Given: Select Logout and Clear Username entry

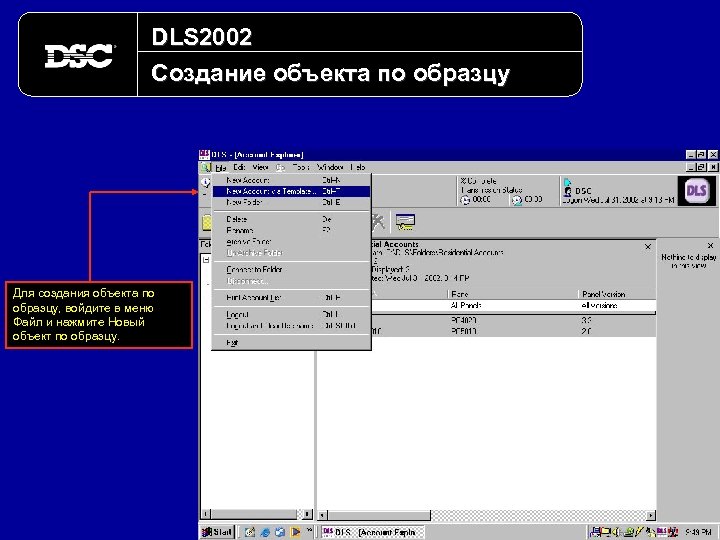Looking at the screenshot, I should [x=291, y=326].
